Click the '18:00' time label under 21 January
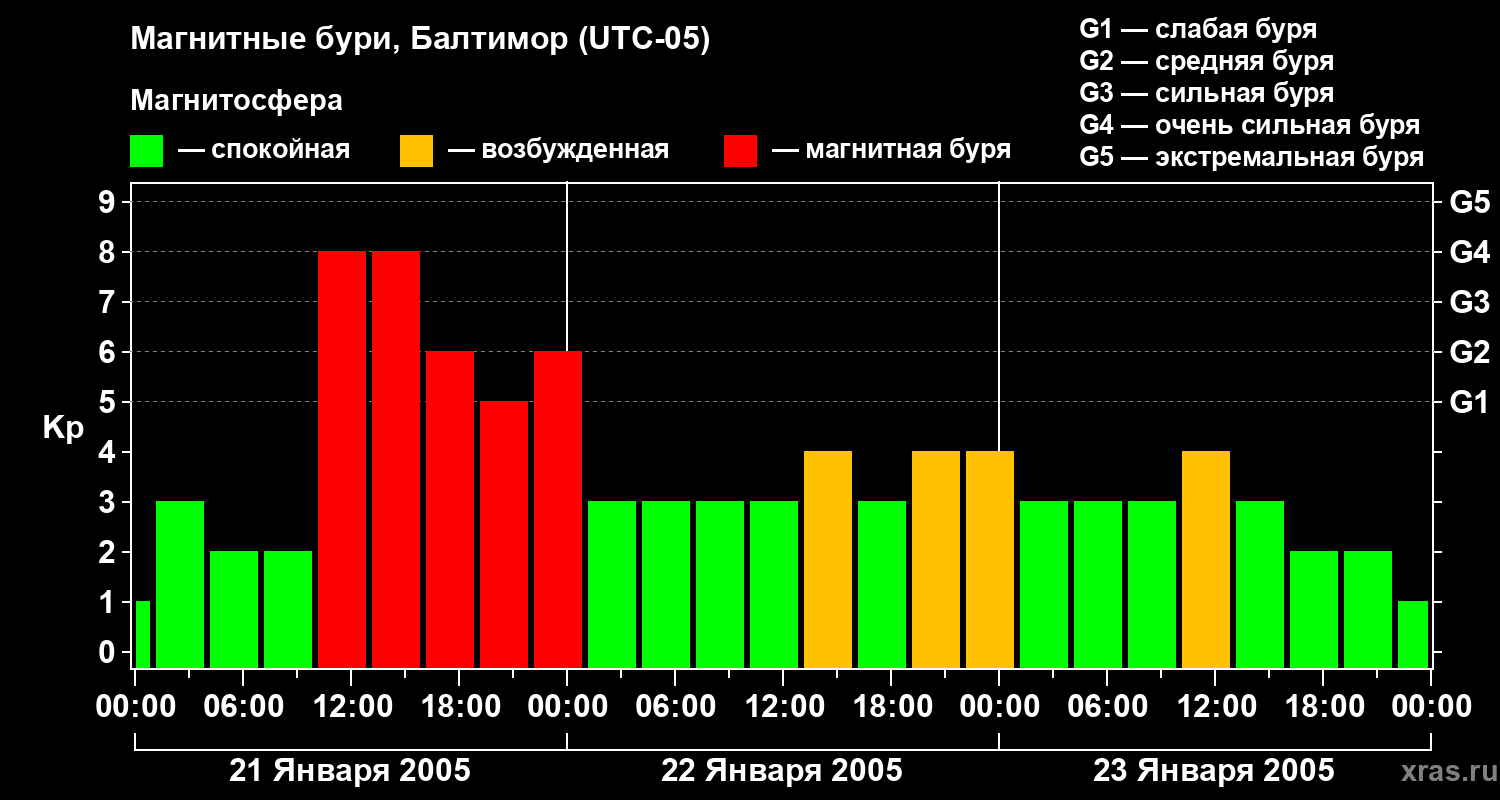The height and width of the screenshot is (800, 1500). [x=459, y=707]
